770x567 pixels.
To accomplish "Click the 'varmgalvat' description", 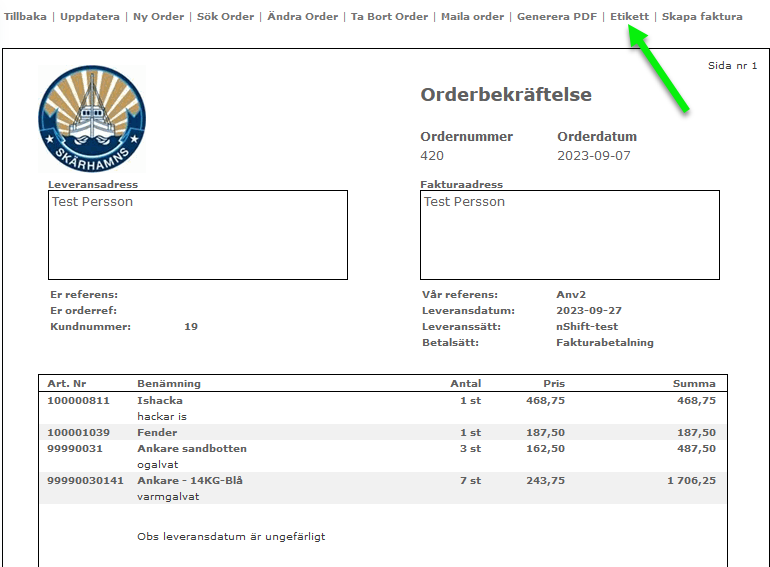I will click(168, 497).
